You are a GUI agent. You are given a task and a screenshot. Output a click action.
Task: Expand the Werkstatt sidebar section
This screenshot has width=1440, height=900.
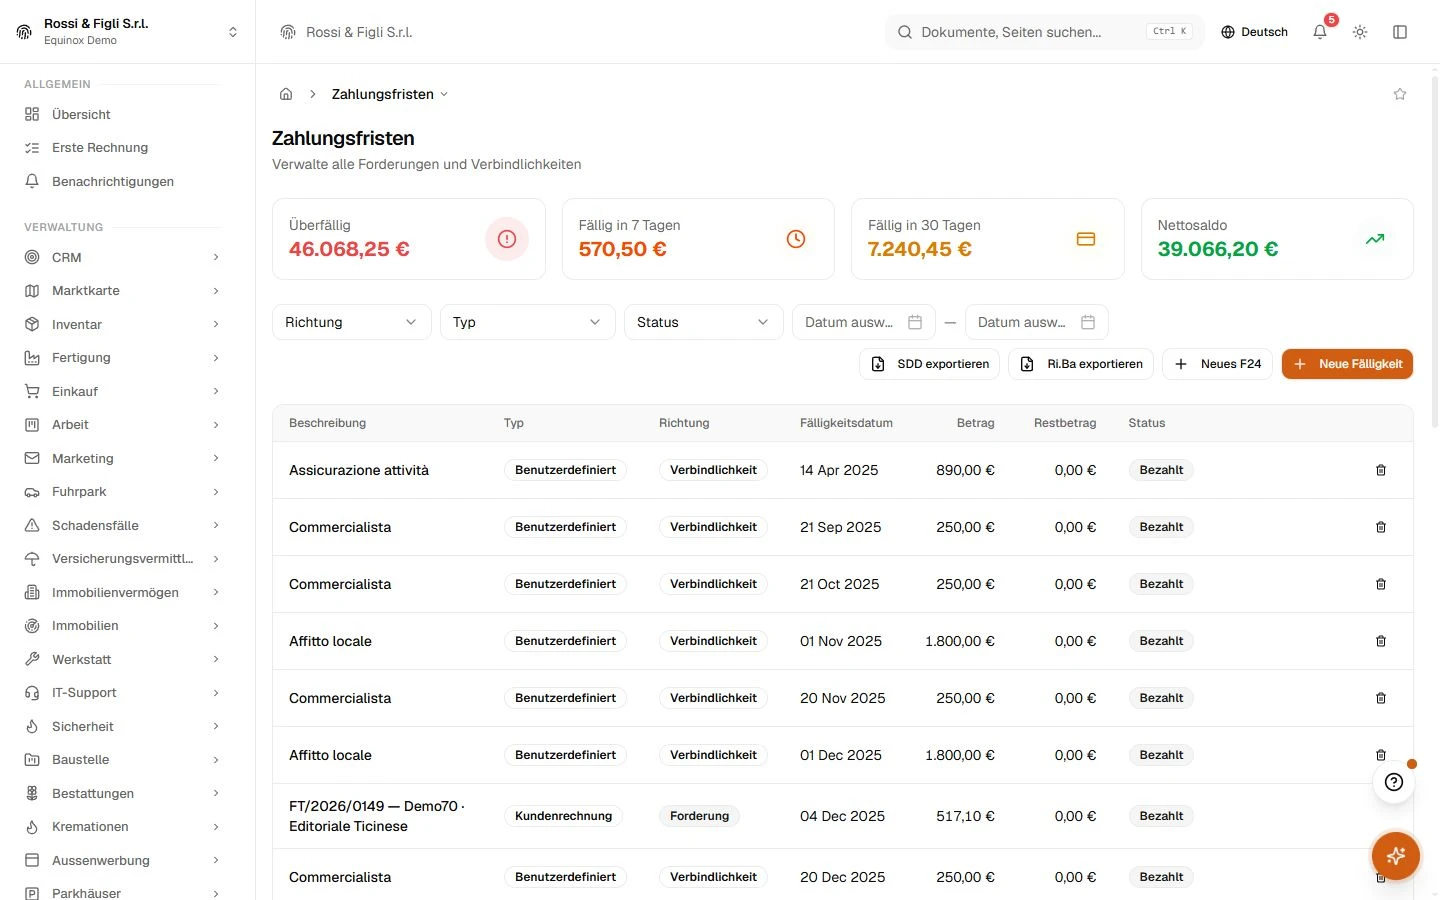click(x=122, y=659)
